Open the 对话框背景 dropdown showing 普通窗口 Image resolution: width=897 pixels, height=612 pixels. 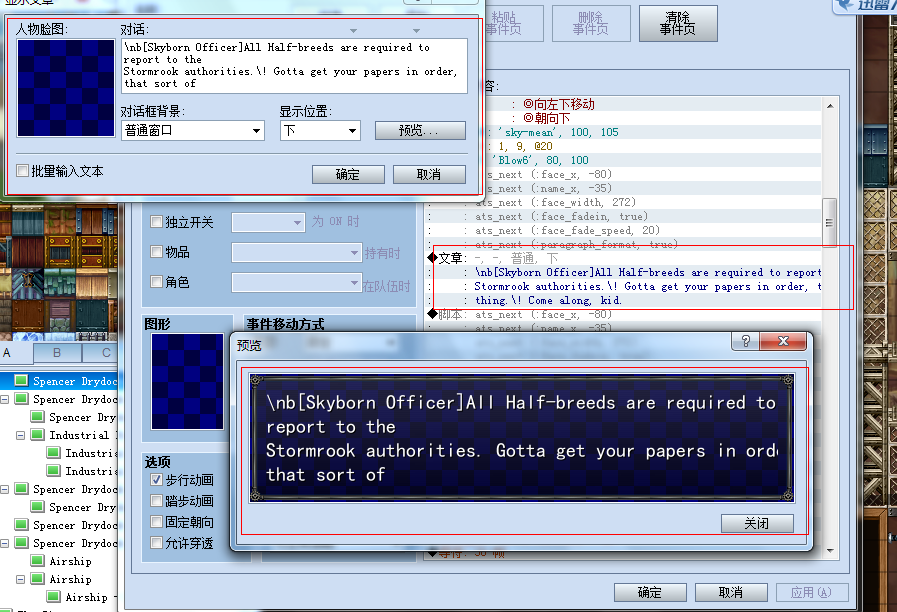coord(193,130)
